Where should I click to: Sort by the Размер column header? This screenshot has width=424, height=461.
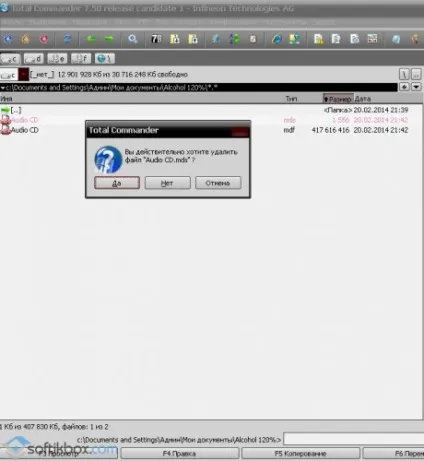338,99
